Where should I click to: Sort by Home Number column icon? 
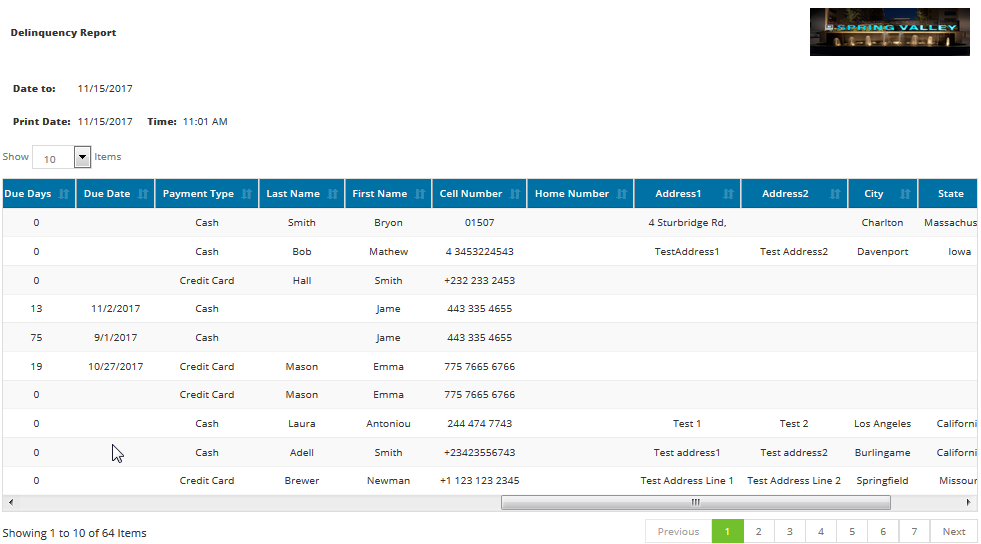pyautogui.click(x=622, y=194)
